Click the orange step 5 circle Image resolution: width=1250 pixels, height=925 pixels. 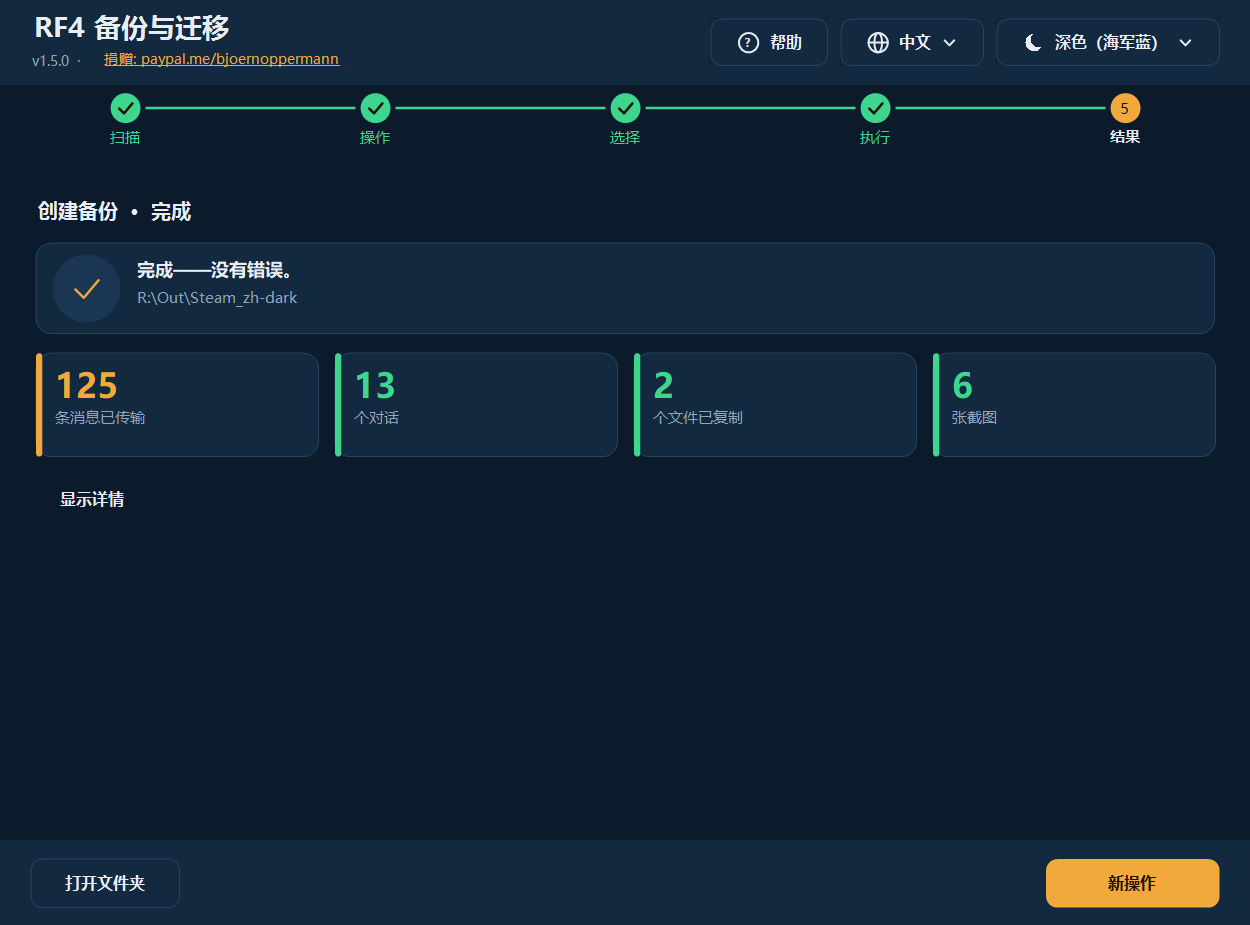coord(1125,108)
